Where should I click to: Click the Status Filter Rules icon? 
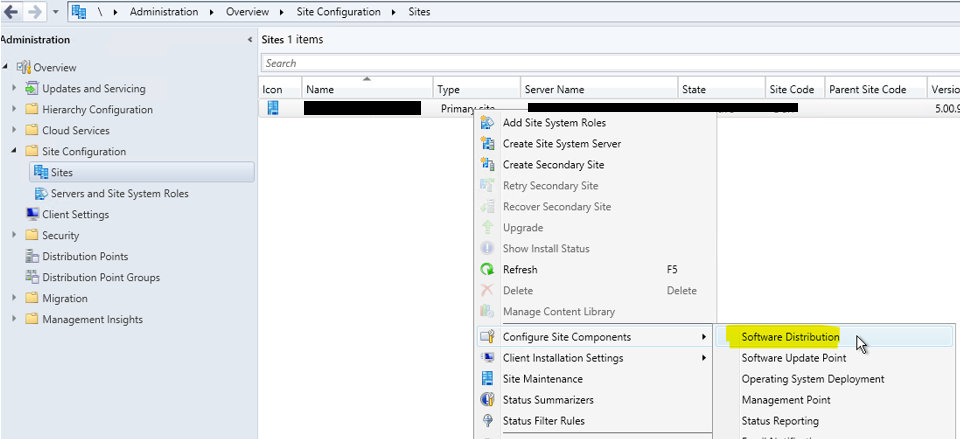488,421
